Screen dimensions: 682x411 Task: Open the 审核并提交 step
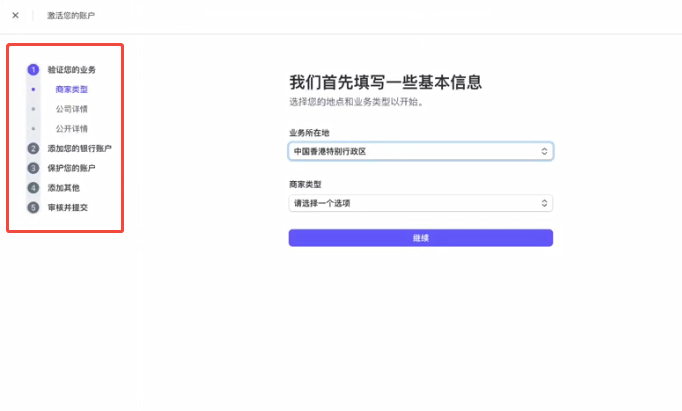(68, 207)
